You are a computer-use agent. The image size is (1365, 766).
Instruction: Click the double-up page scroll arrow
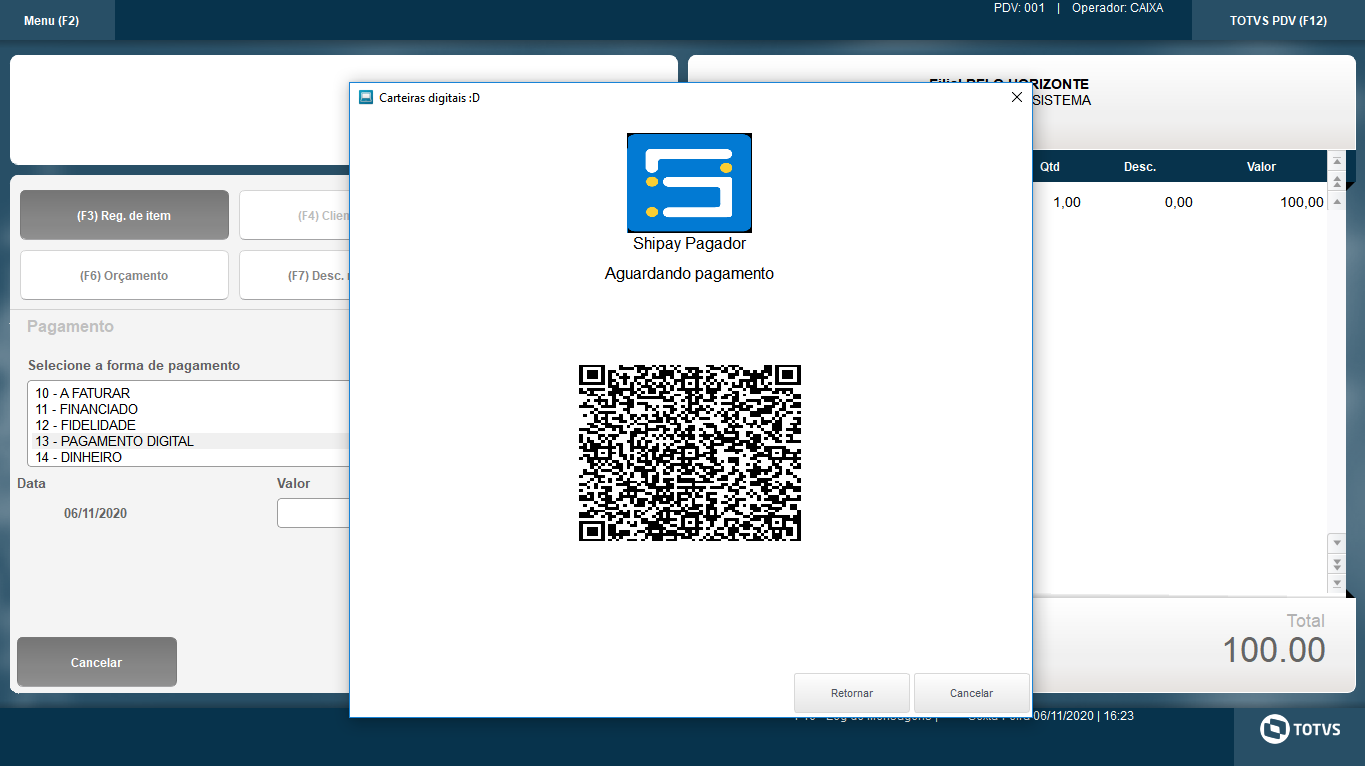(x=1336, y=181)
